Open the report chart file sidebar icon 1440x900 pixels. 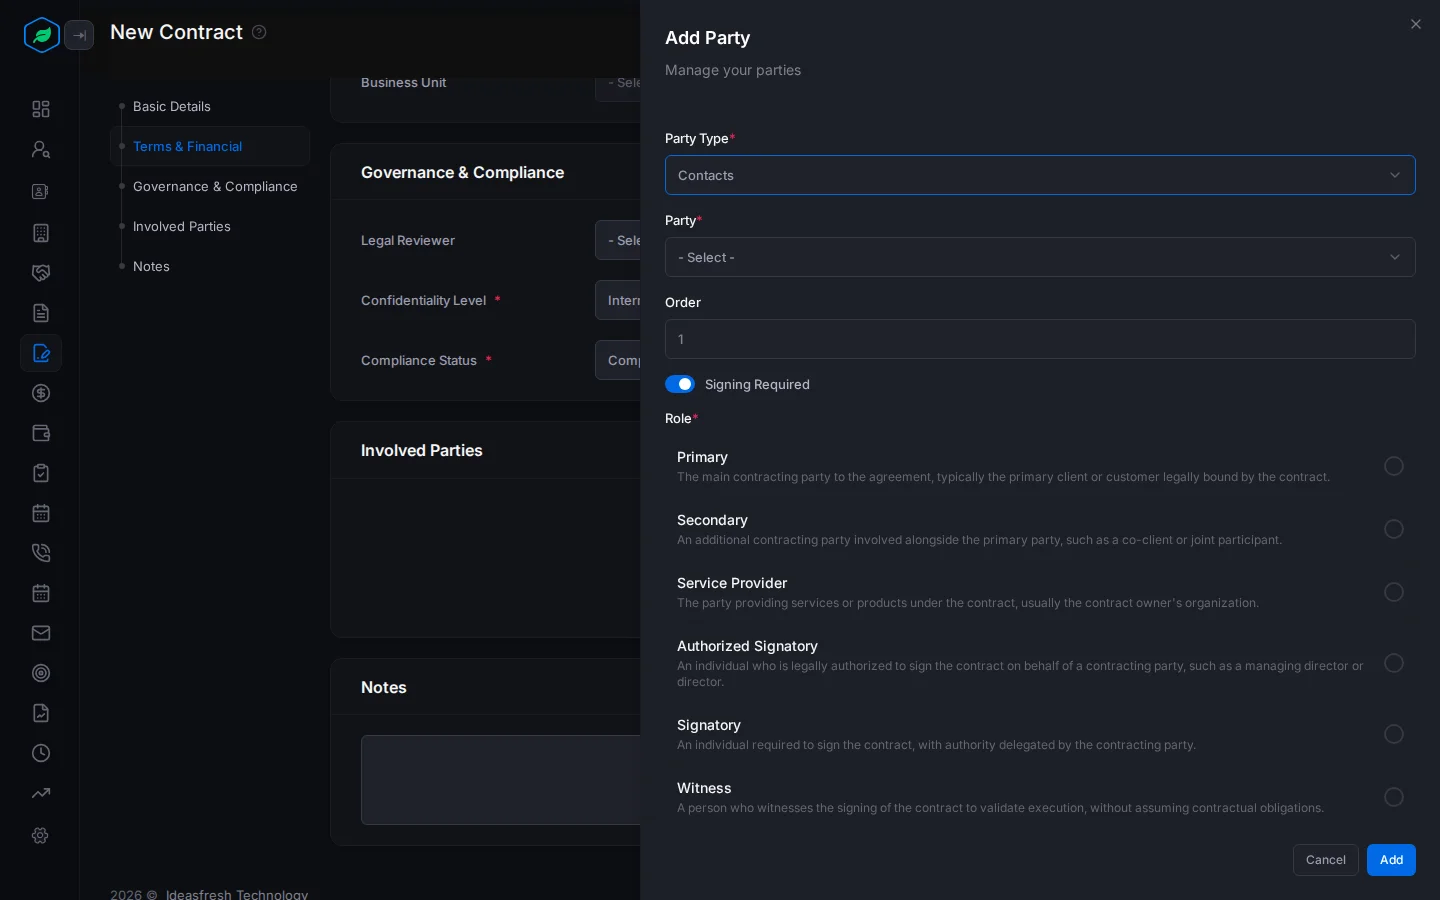click(41, 713)
